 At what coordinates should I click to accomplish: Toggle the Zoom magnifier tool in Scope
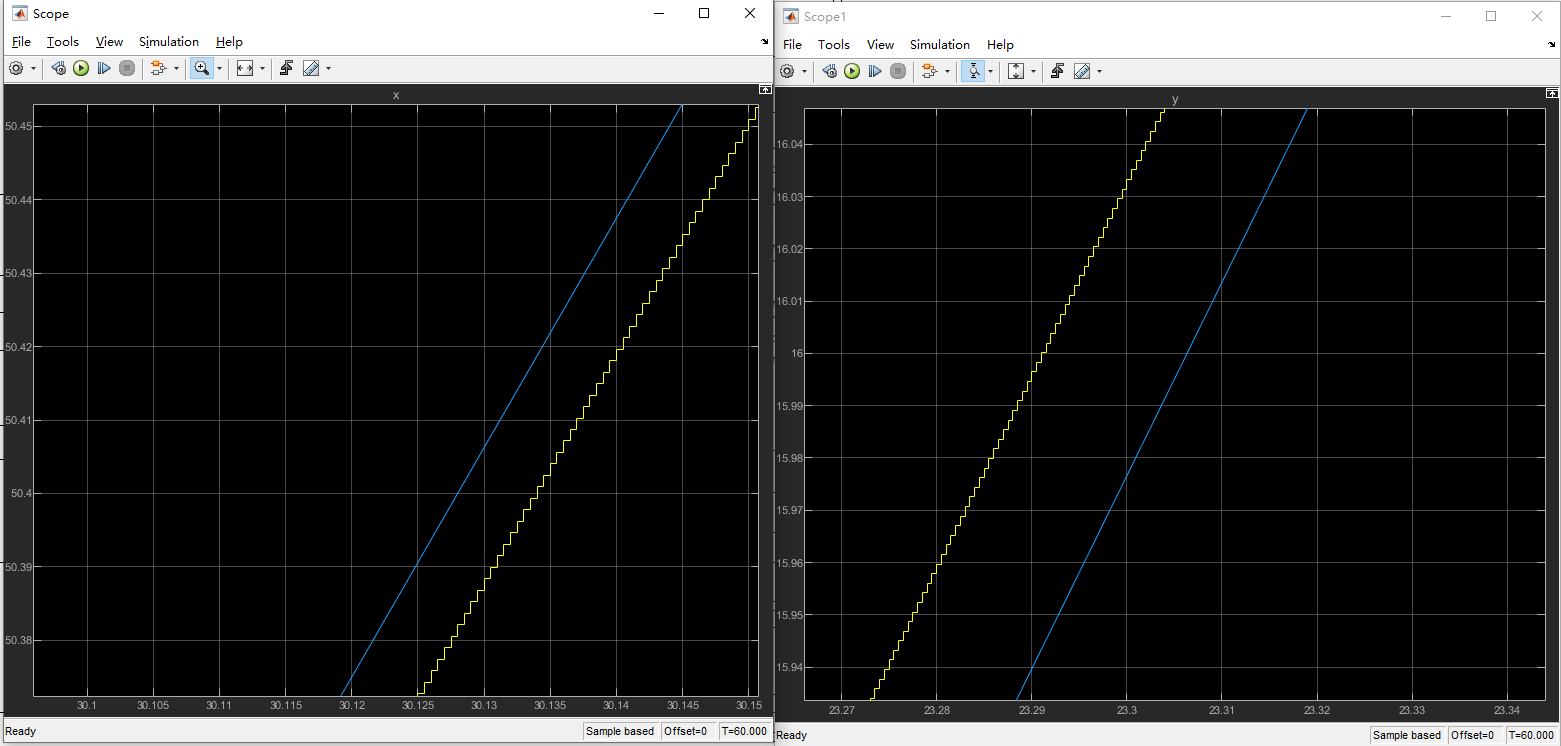pyautogui.click(x=201, y=69)
